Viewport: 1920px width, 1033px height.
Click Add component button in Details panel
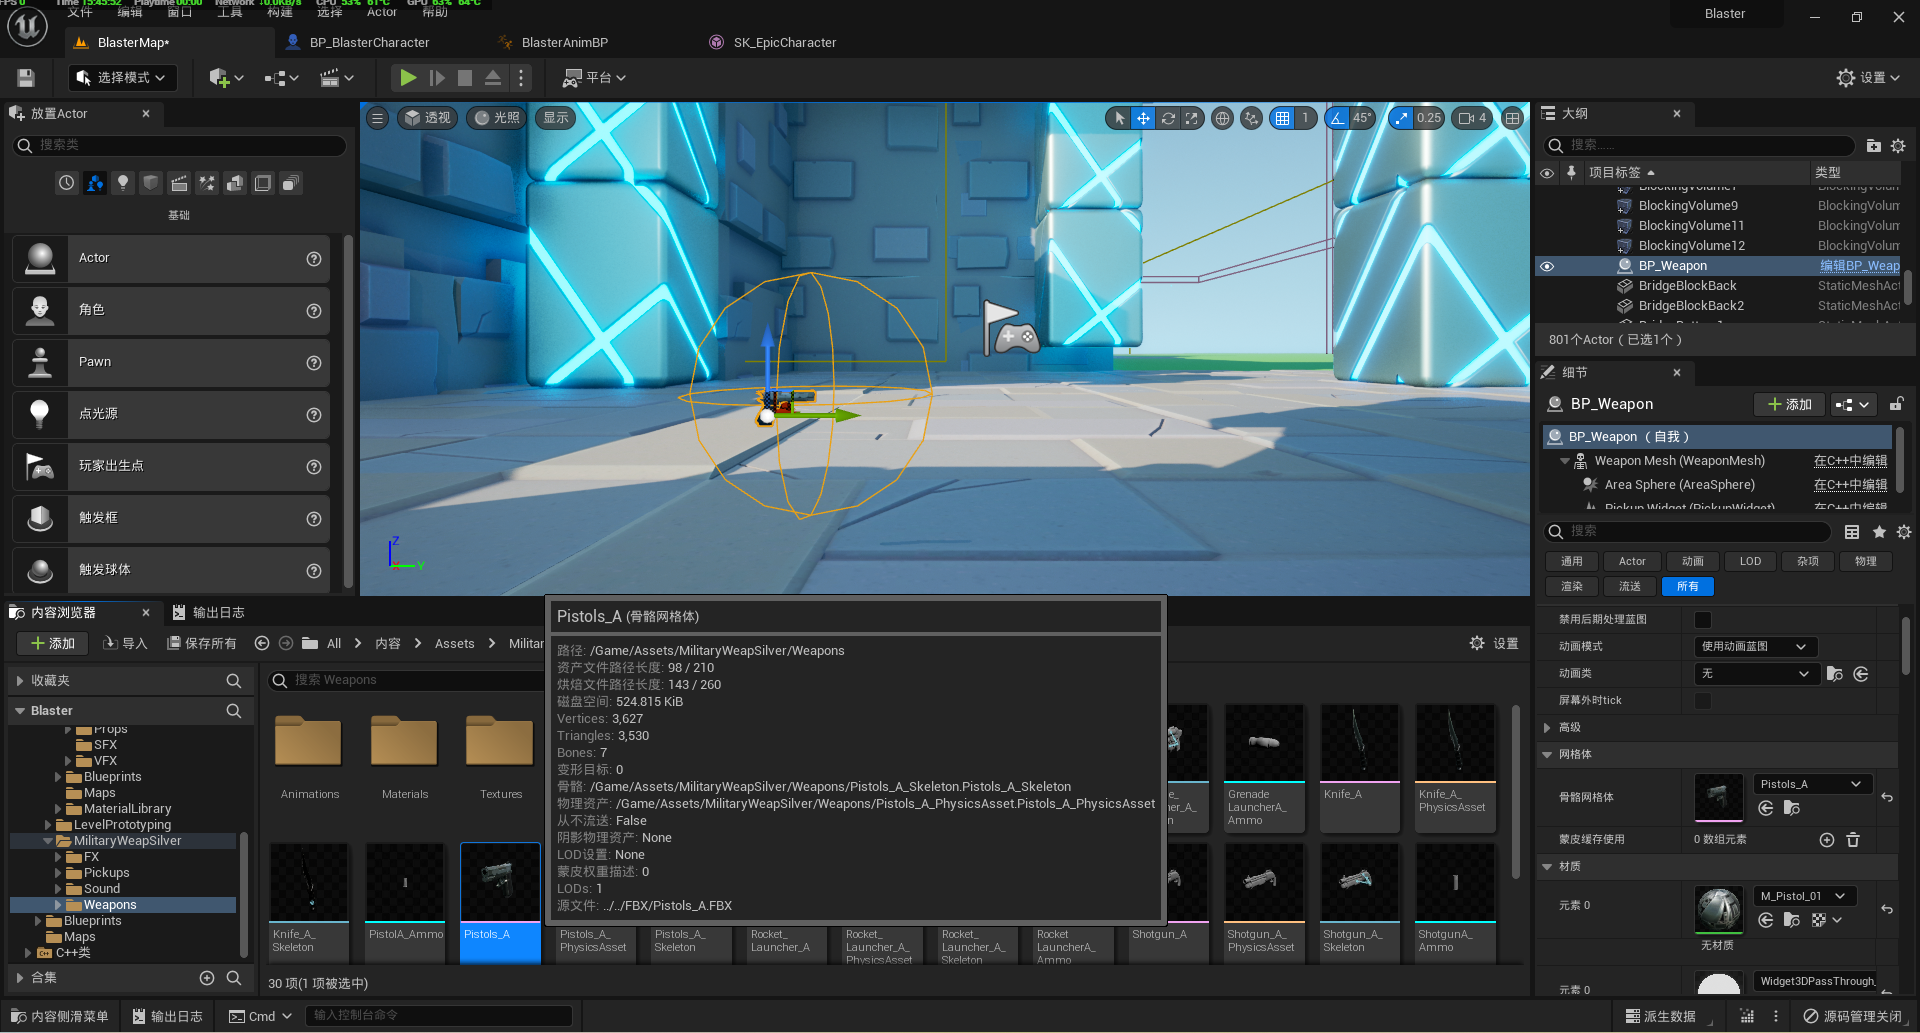(x=1789, y=404)
